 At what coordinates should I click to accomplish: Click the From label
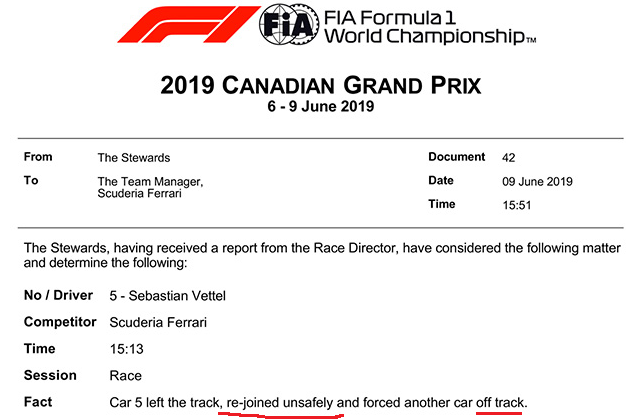[x=38, y=157]
